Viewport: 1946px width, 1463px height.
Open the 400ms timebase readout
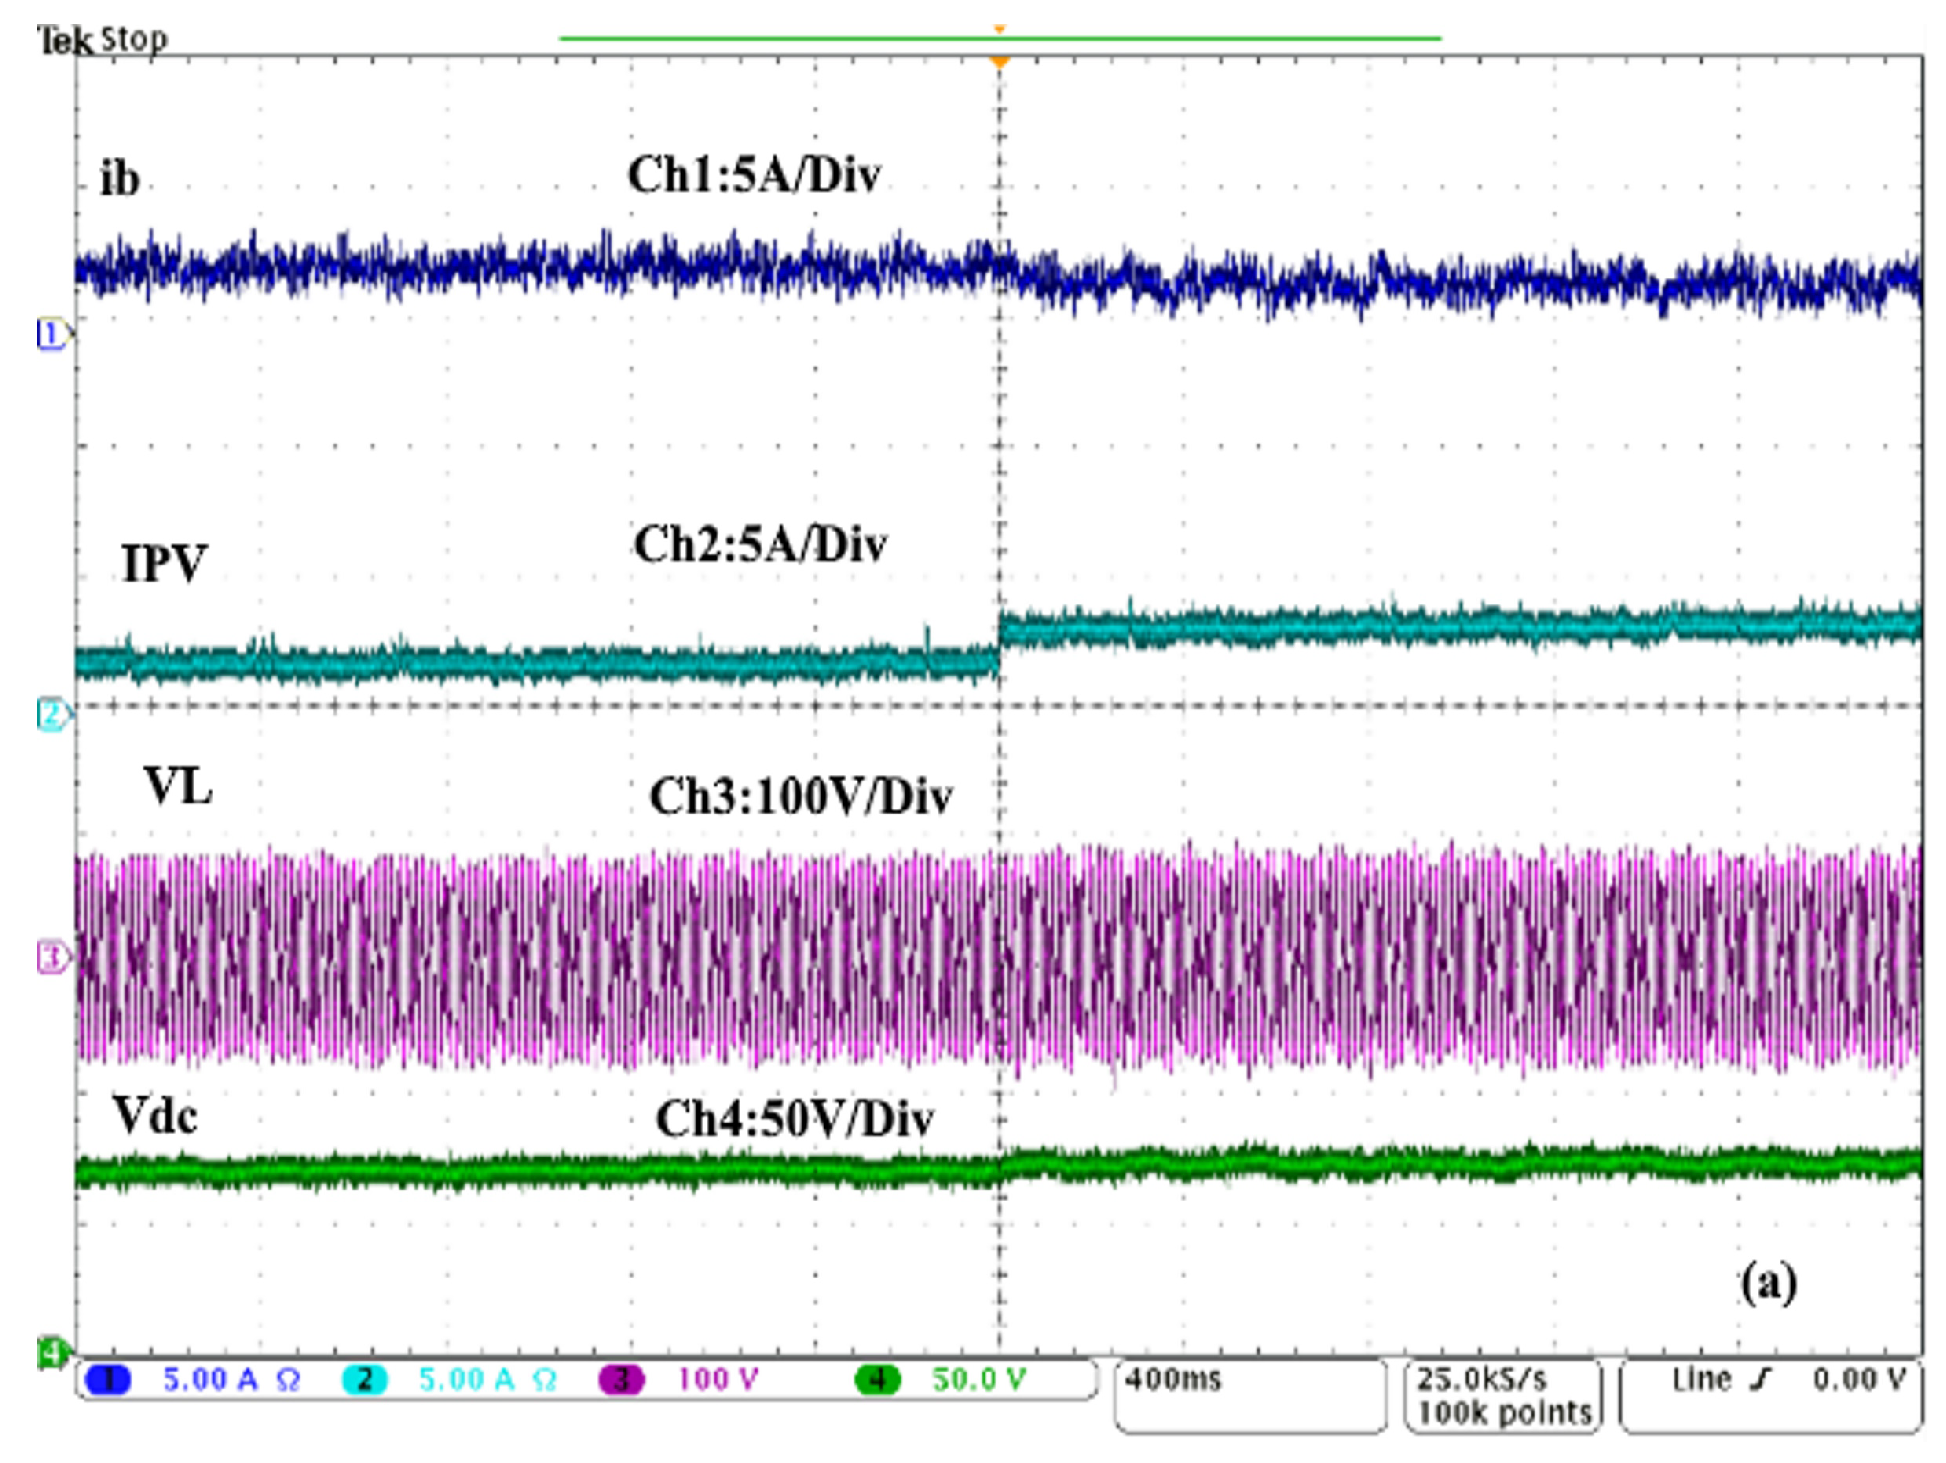click(1173, 1380)
